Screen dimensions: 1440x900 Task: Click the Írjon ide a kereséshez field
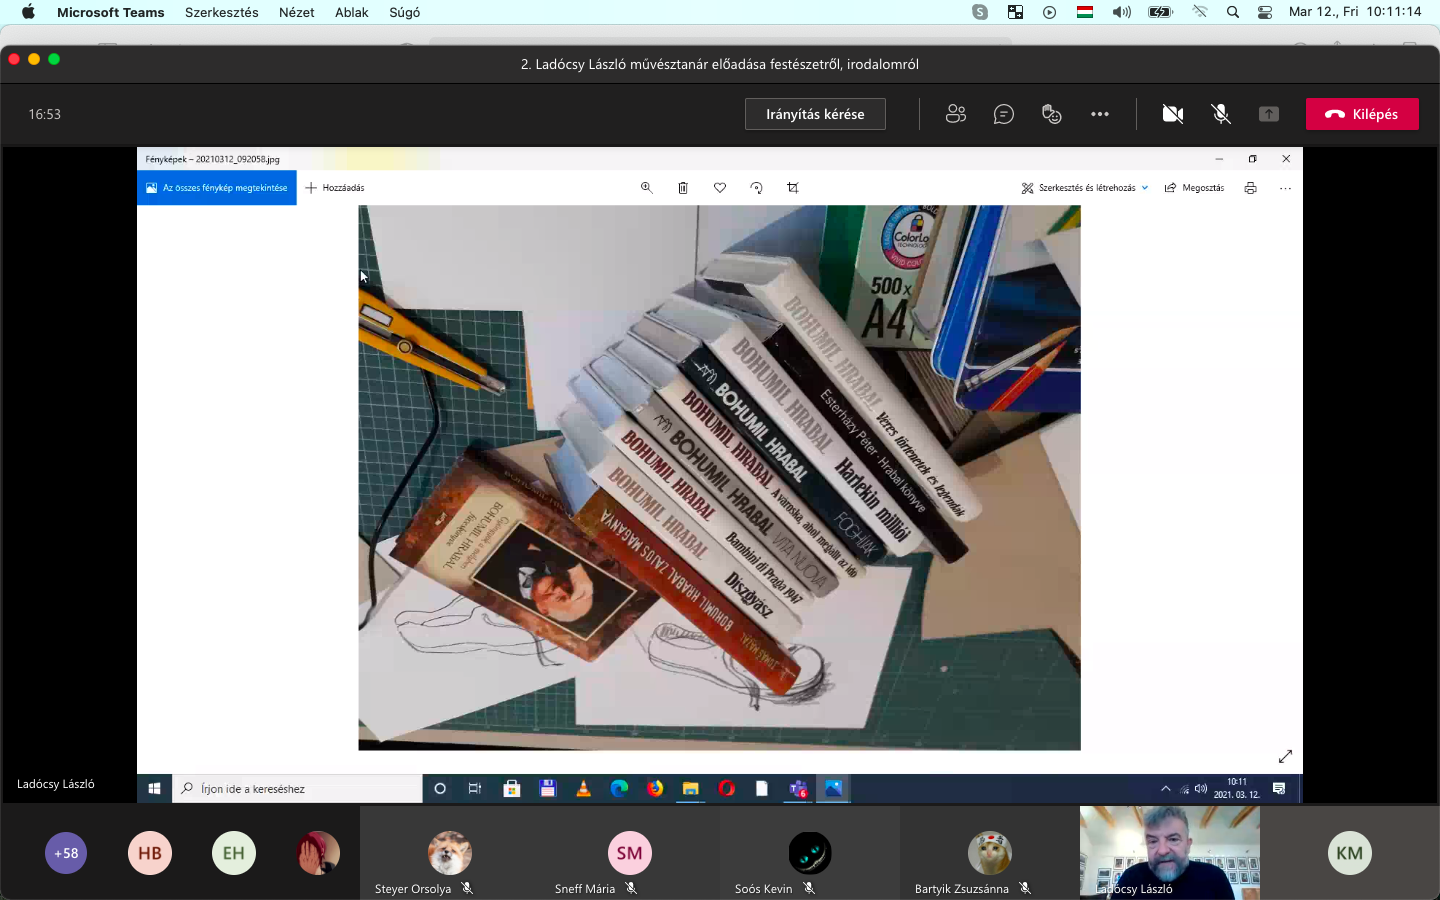point(298,789)
